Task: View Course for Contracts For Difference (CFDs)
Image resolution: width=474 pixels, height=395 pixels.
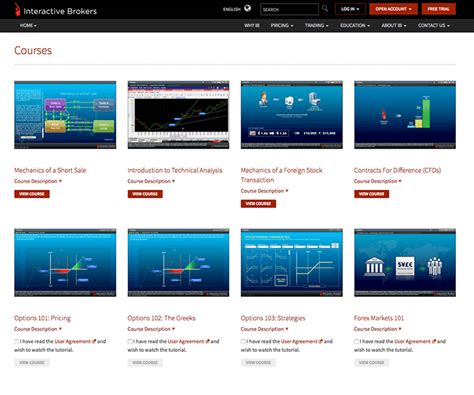Action: [x=372, y=194]
